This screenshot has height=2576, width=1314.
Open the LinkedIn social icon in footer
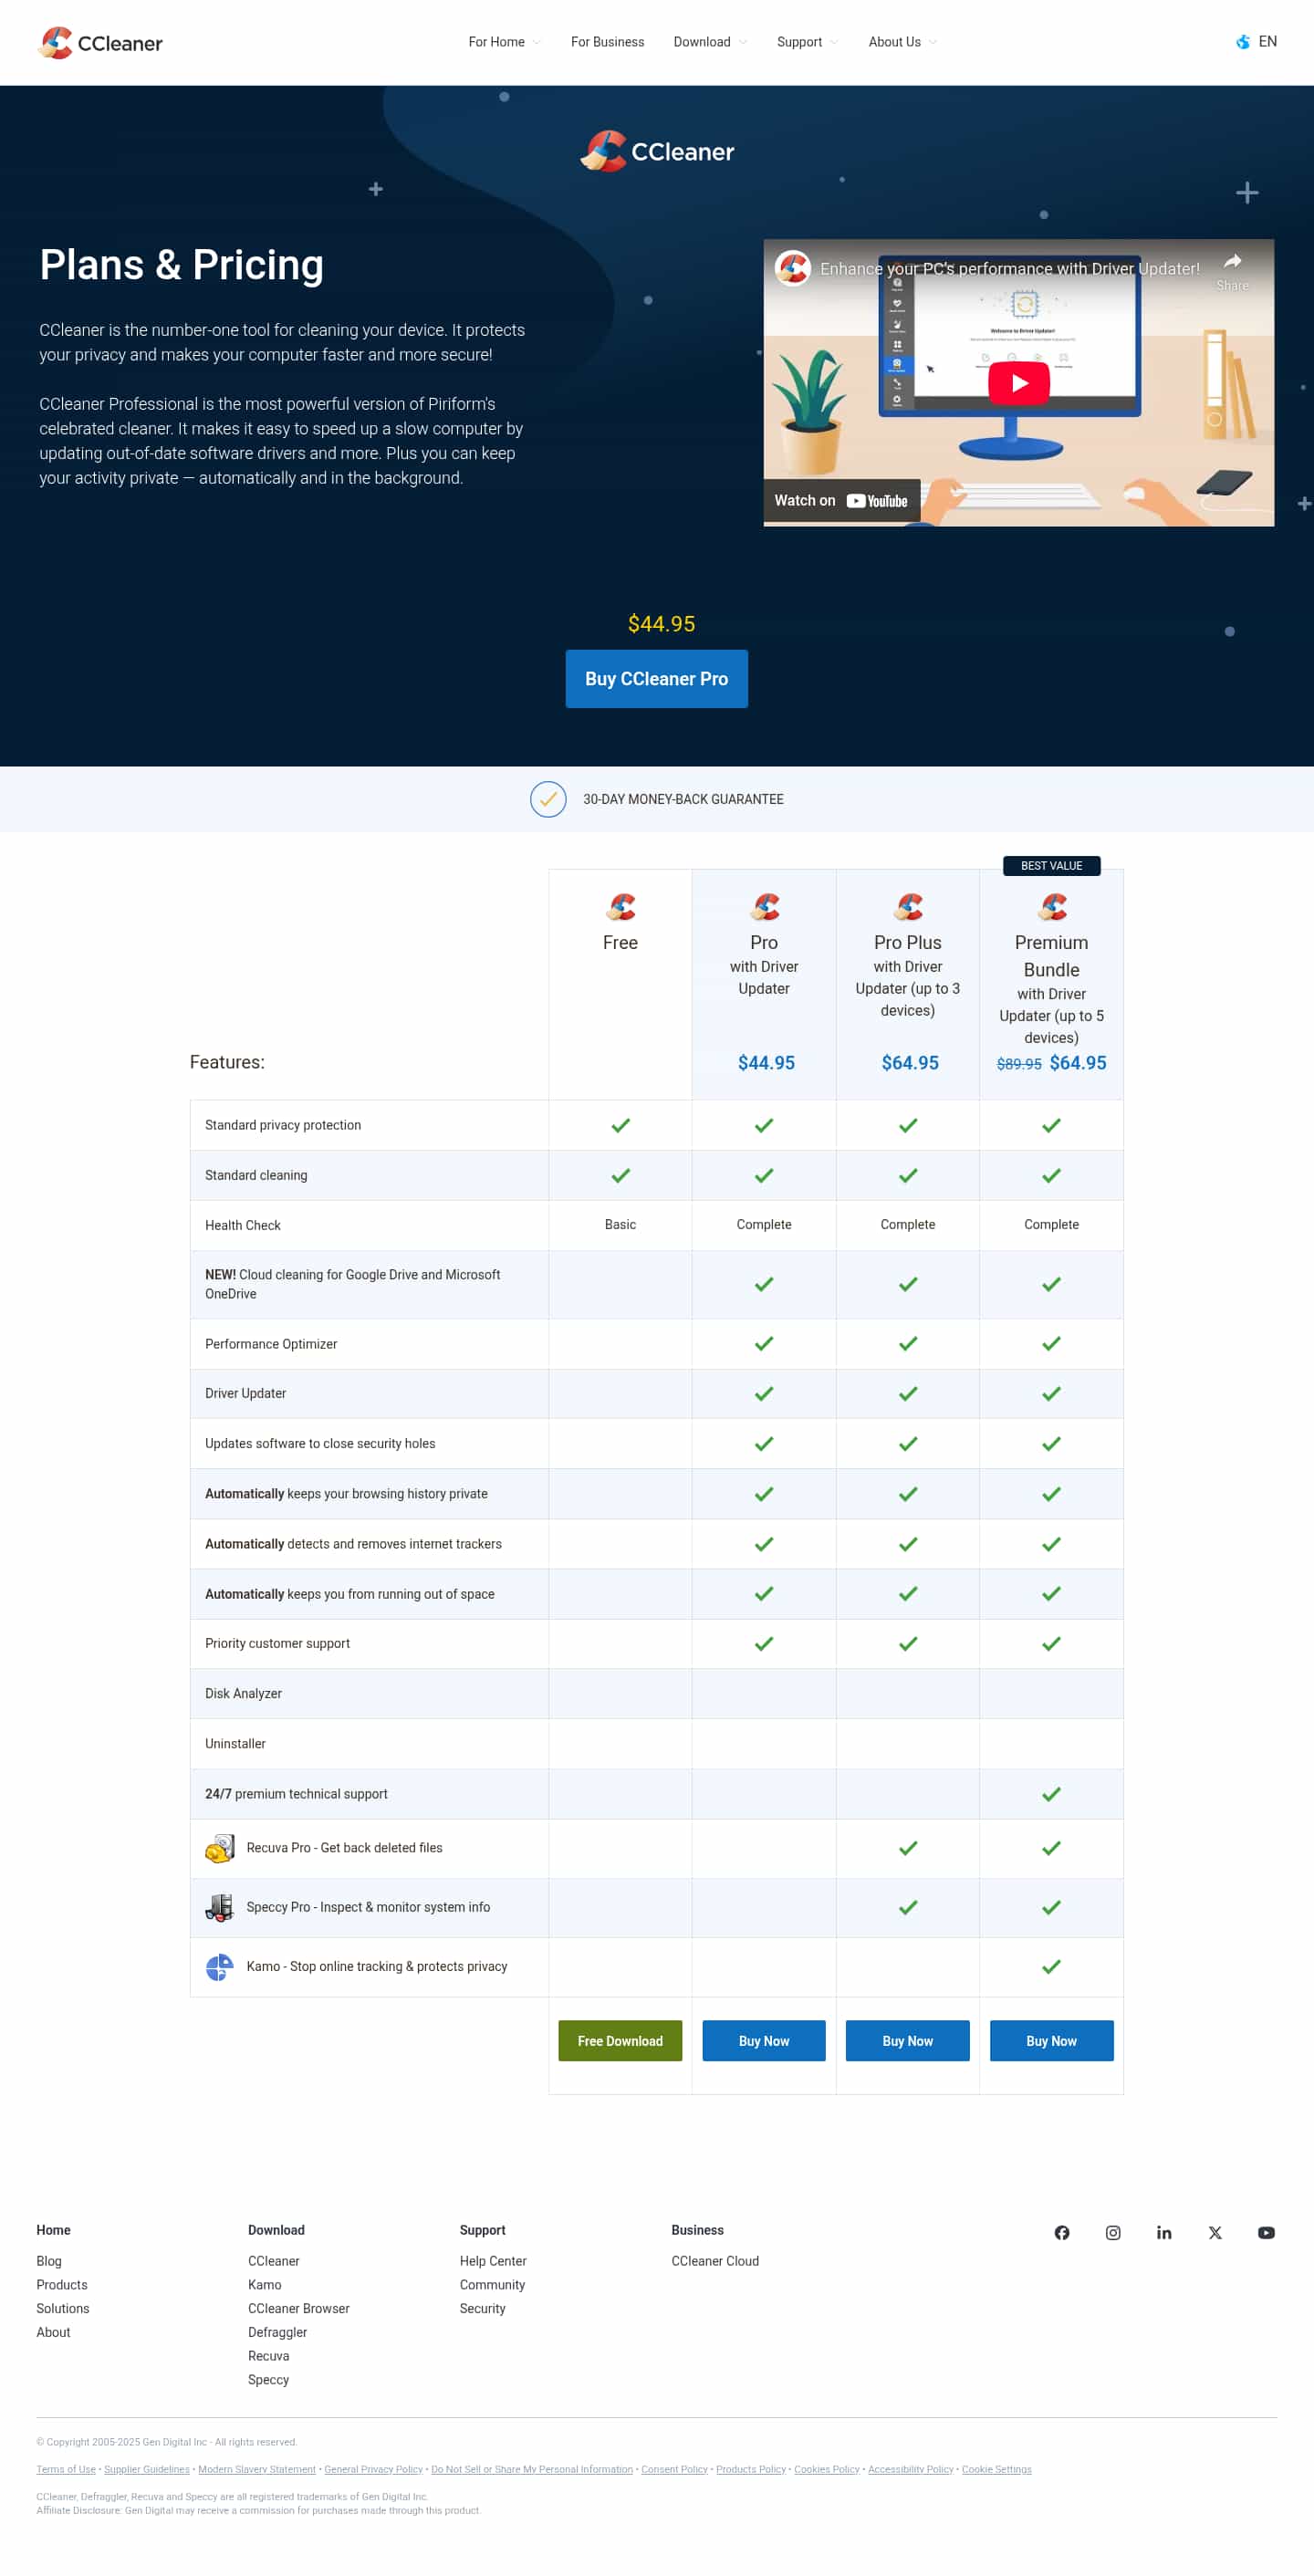click(1164, 2233)
